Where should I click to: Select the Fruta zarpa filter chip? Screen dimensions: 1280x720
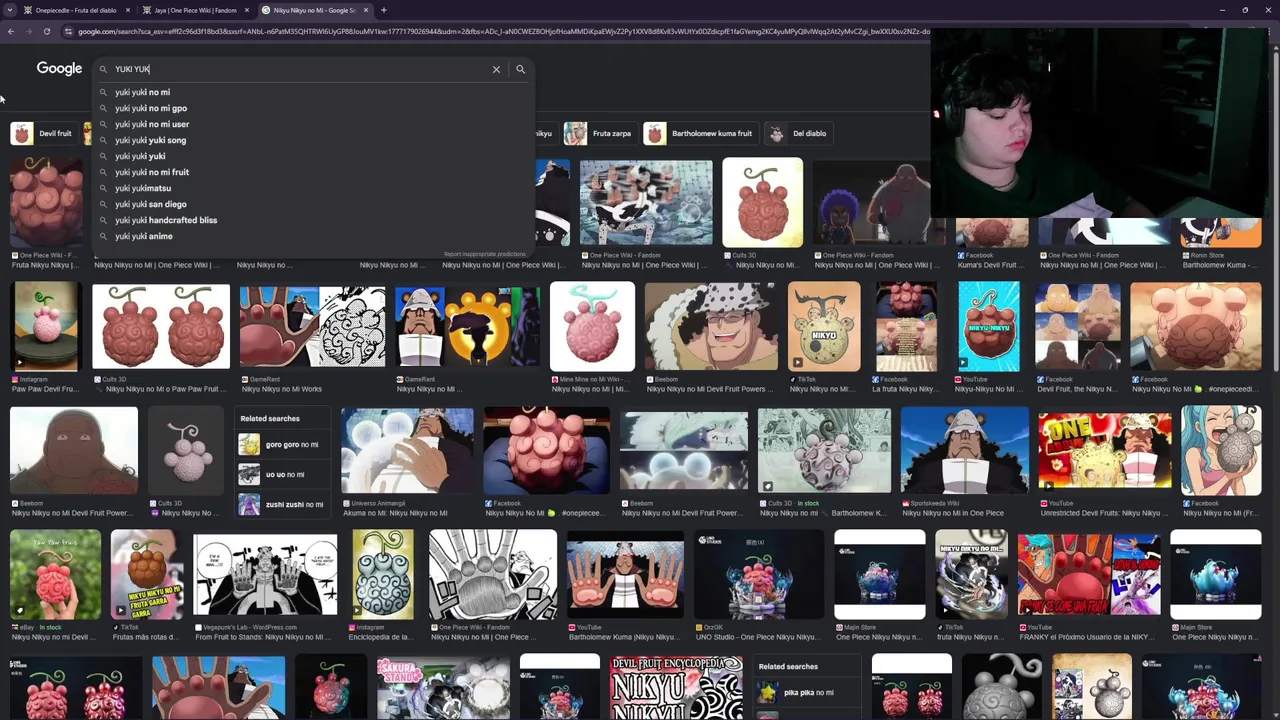pos(599,133)
